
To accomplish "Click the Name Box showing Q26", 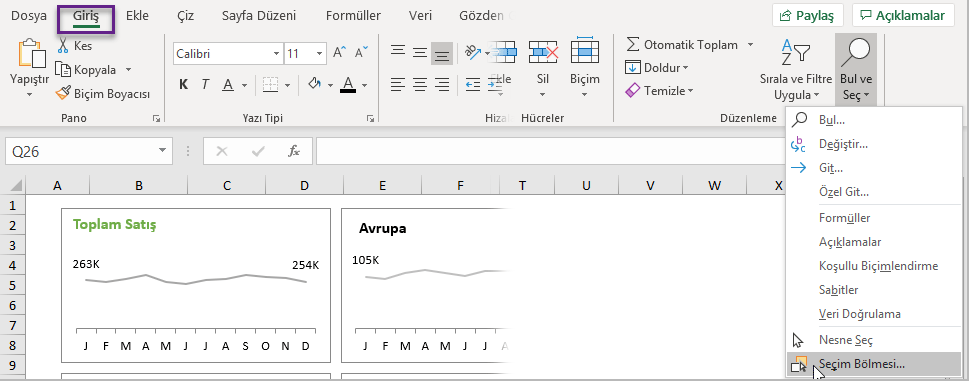I will coord(88,151).
